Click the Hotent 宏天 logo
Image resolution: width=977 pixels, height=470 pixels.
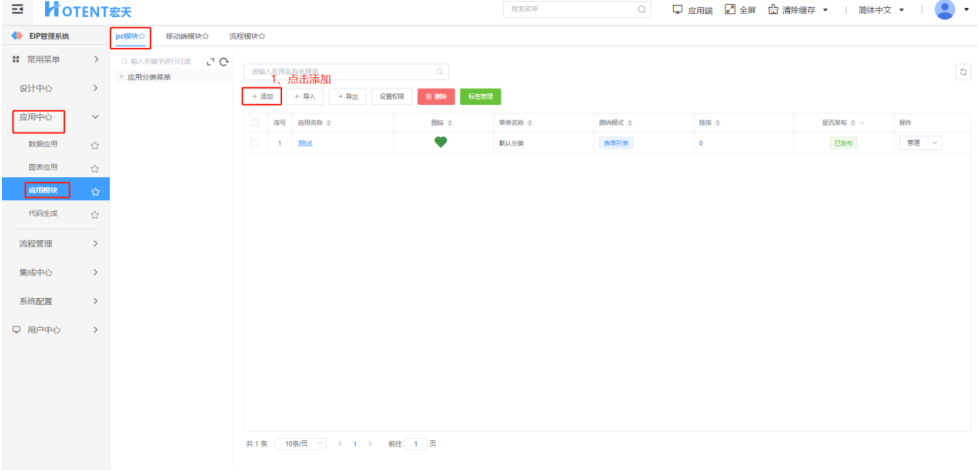[88, 9]
